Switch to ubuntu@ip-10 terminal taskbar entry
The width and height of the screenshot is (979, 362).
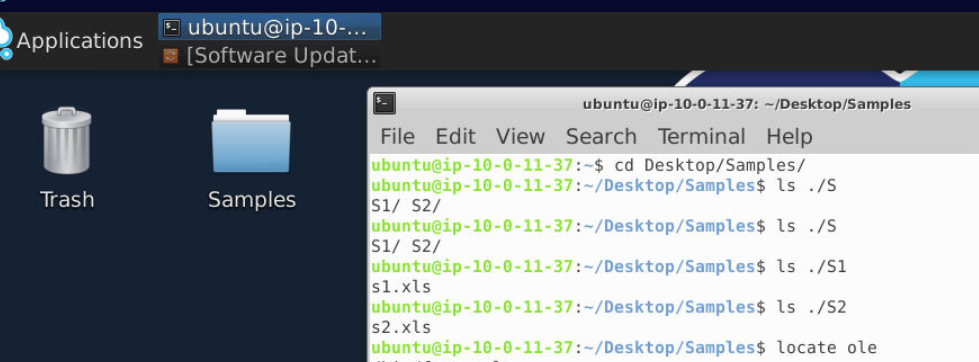point(270,27)
